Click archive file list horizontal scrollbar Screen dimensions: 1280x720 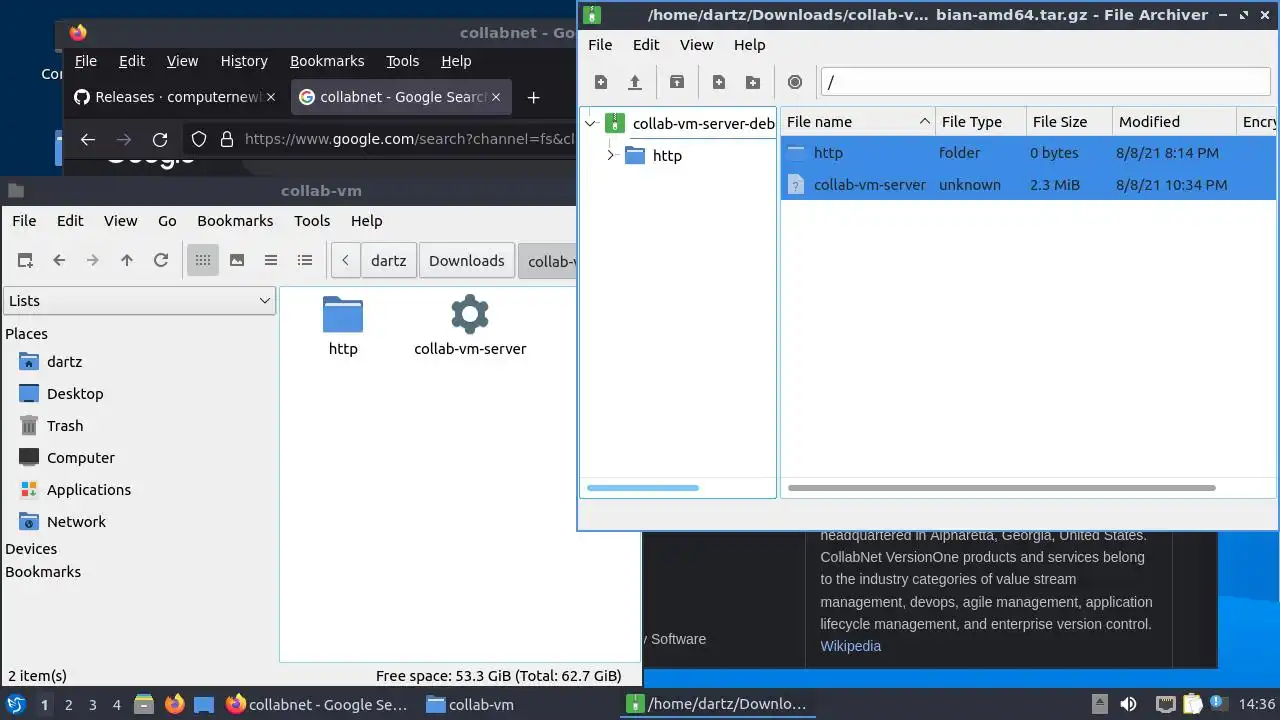[1002, 488]
